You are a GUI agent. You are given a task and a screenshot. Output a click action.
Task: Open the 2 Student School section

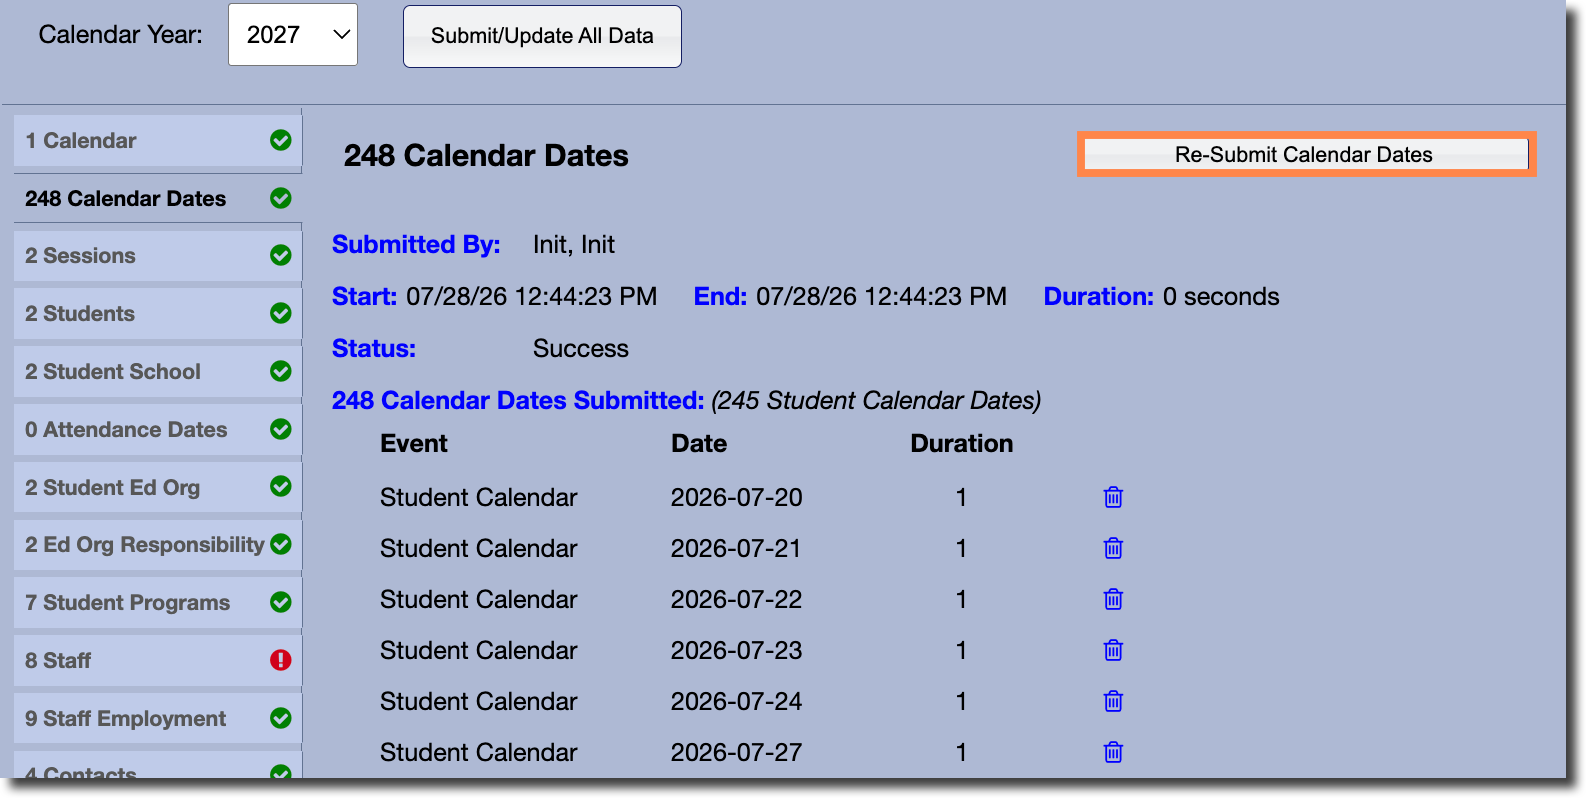158,372
